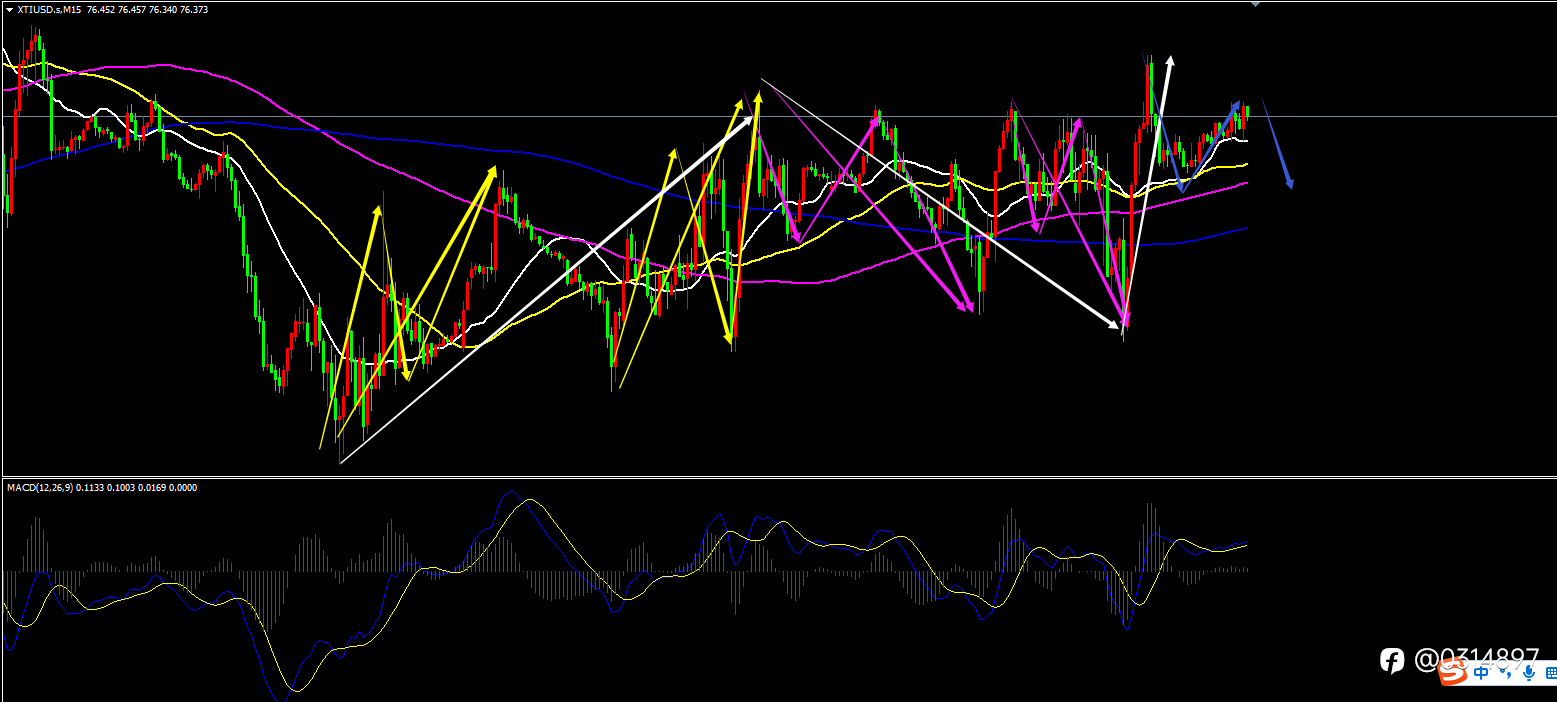
Task: Click the OHLC price values 76.452 76.457
Action: tap(116, 9)
